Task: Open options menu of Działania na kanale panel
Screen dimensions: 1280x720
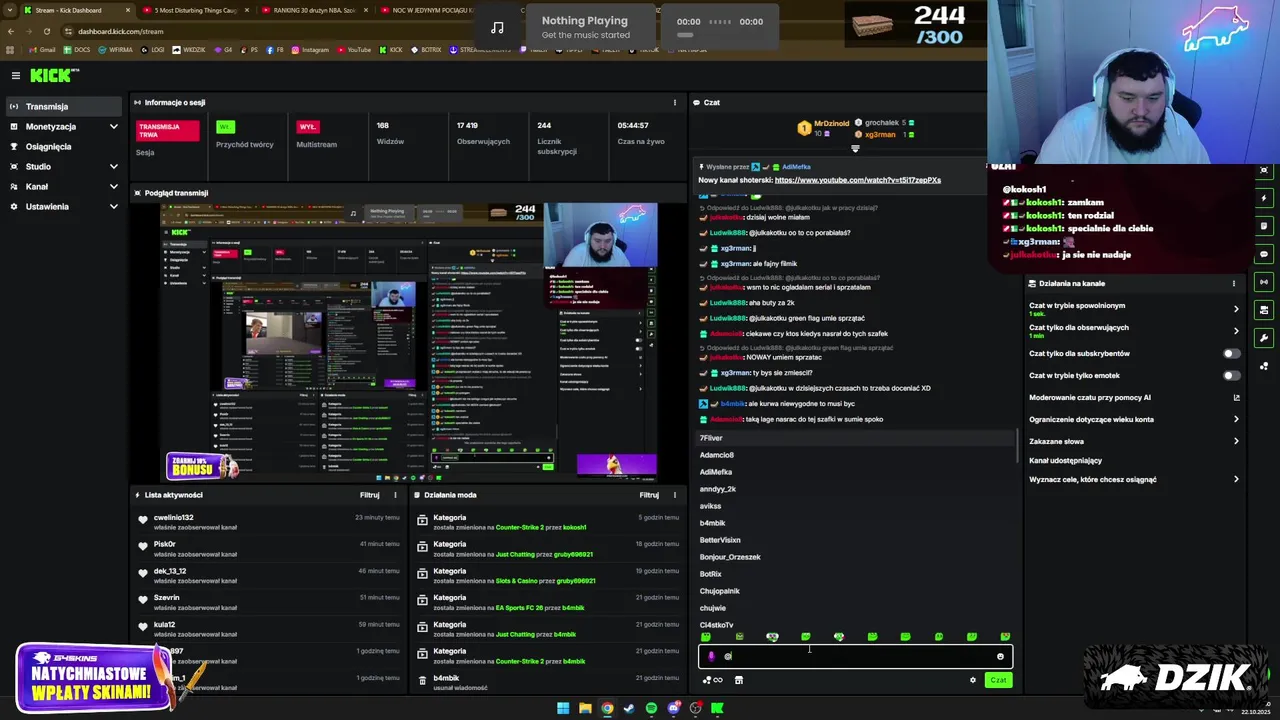Action: (x=1233, y=283)
